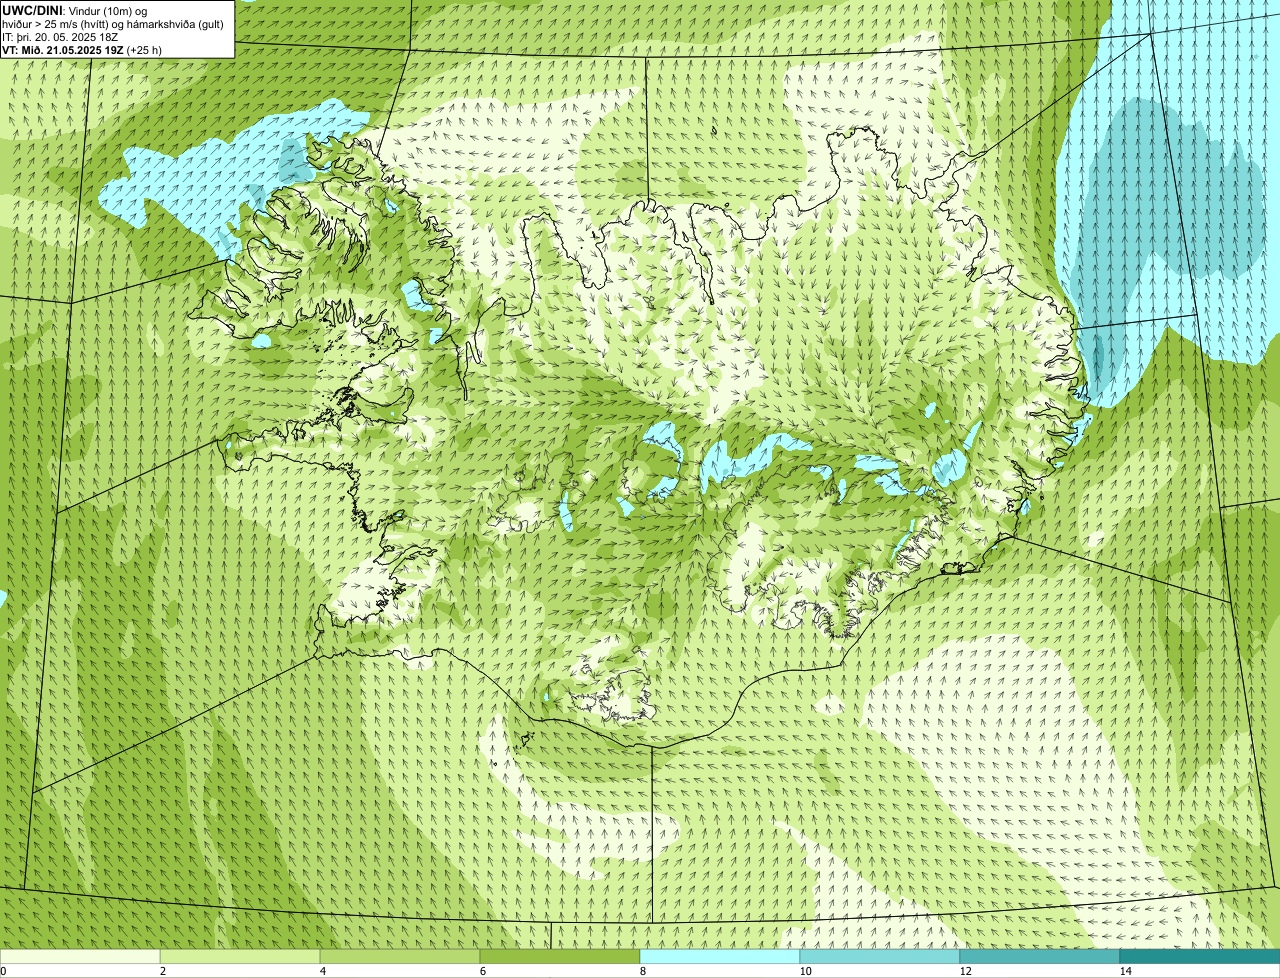1280x978 pixels.
Task: Click the above-14 m/s darkest teal segment
Action: (1200, 956)
